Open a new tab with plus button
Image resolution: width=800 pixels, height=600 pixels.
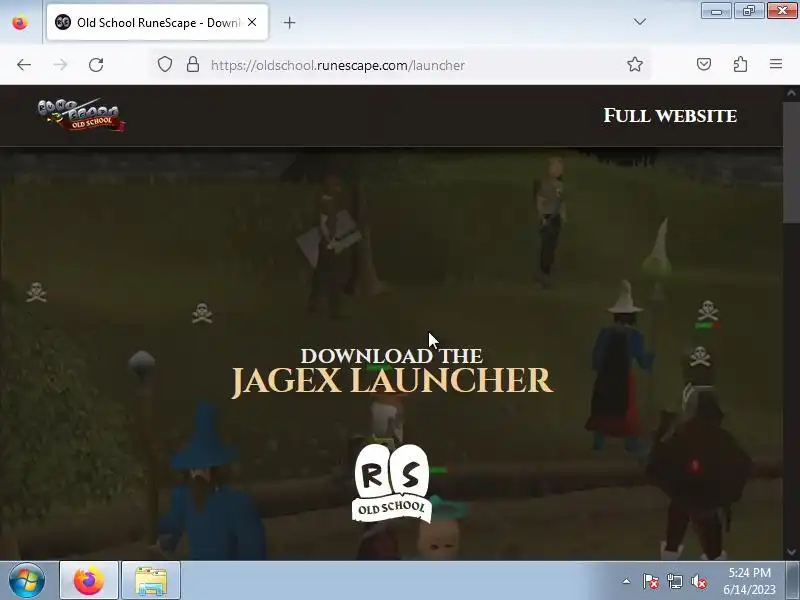[x=289, y=22]
